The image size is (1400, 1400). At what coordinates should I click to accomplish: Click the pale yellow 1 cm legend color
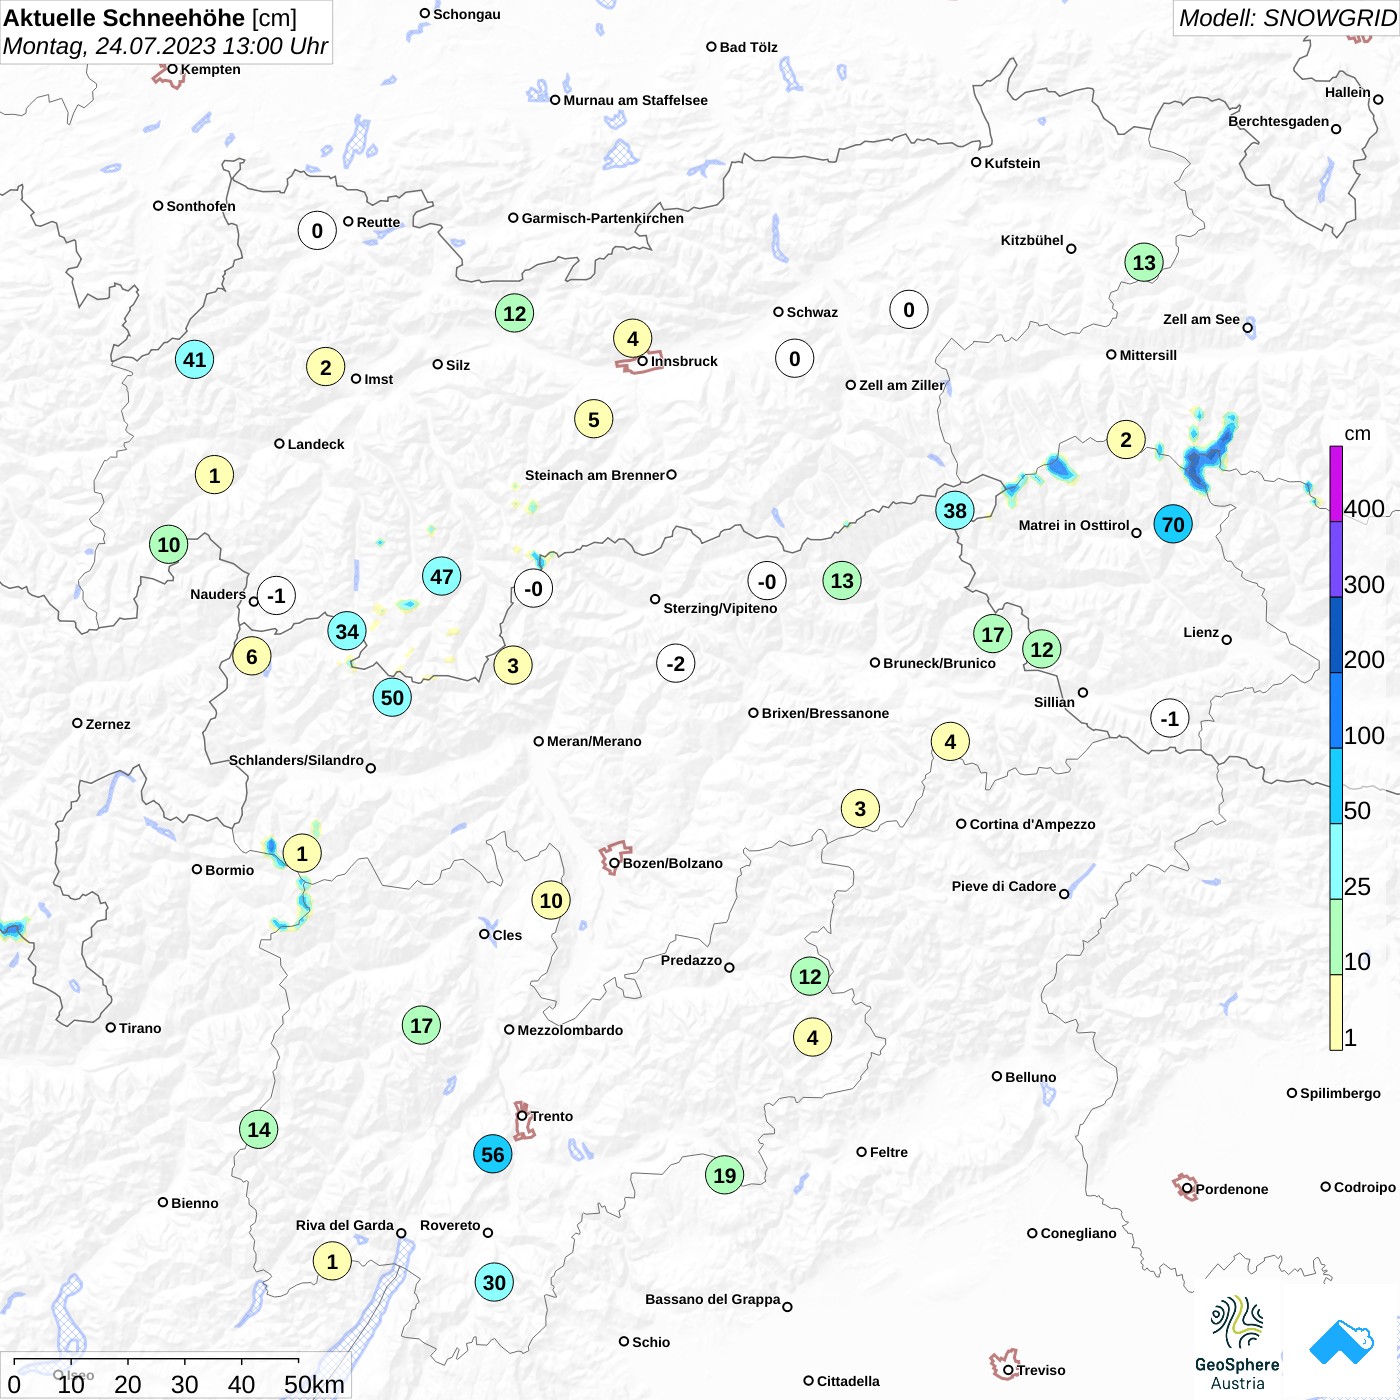(1336, 1012)
